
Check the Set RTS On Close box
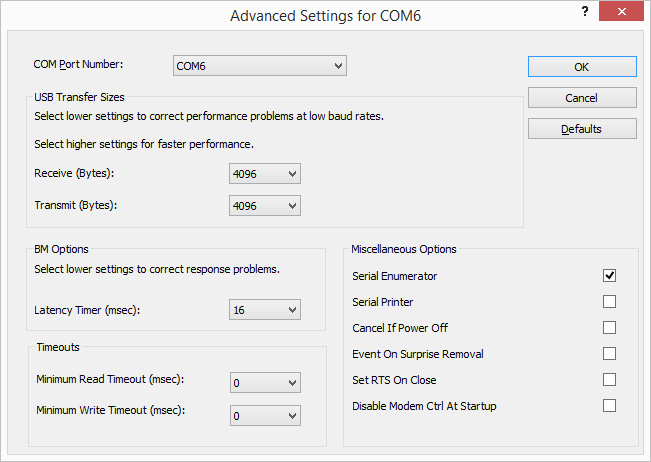click(609, 380)
